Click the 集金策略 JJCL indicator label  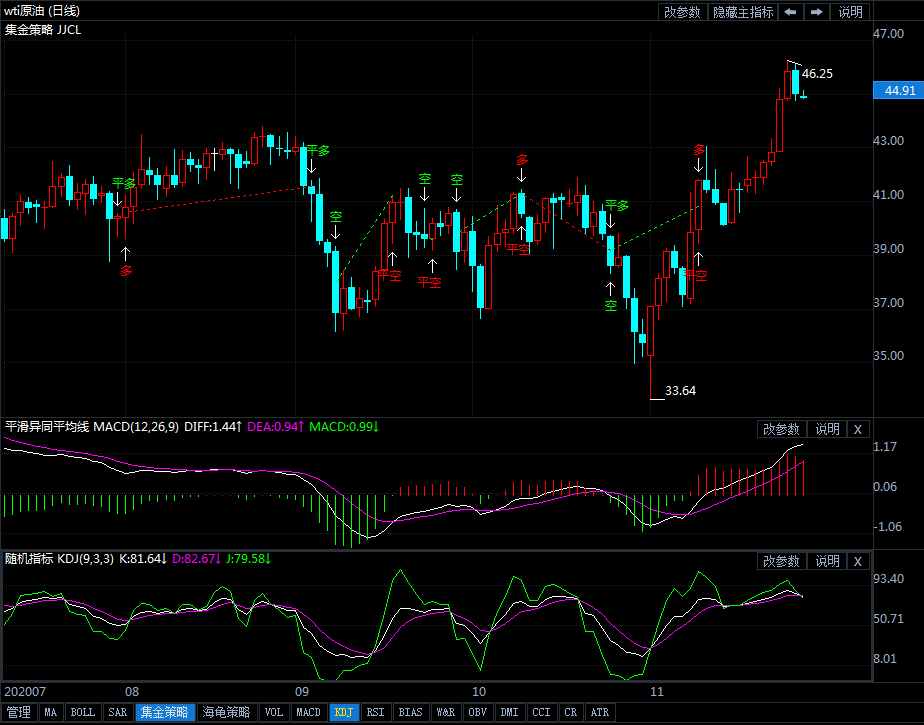tap(43, 29)
